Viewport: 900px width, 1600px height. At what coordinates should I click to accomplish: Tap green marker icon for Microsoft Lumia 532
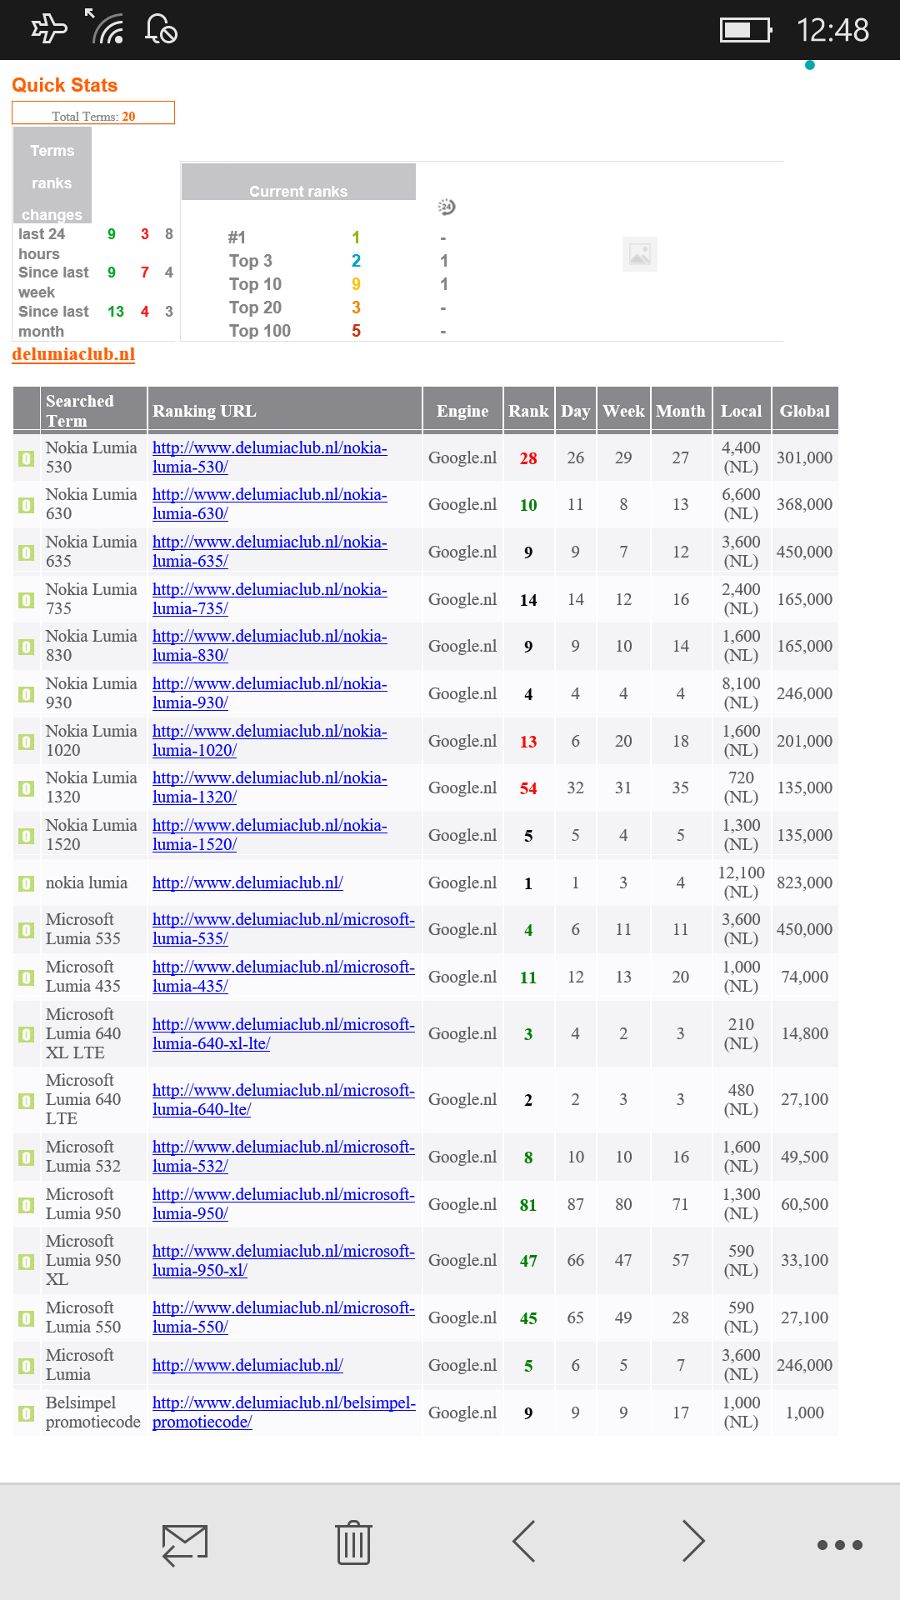point(27,1158)
